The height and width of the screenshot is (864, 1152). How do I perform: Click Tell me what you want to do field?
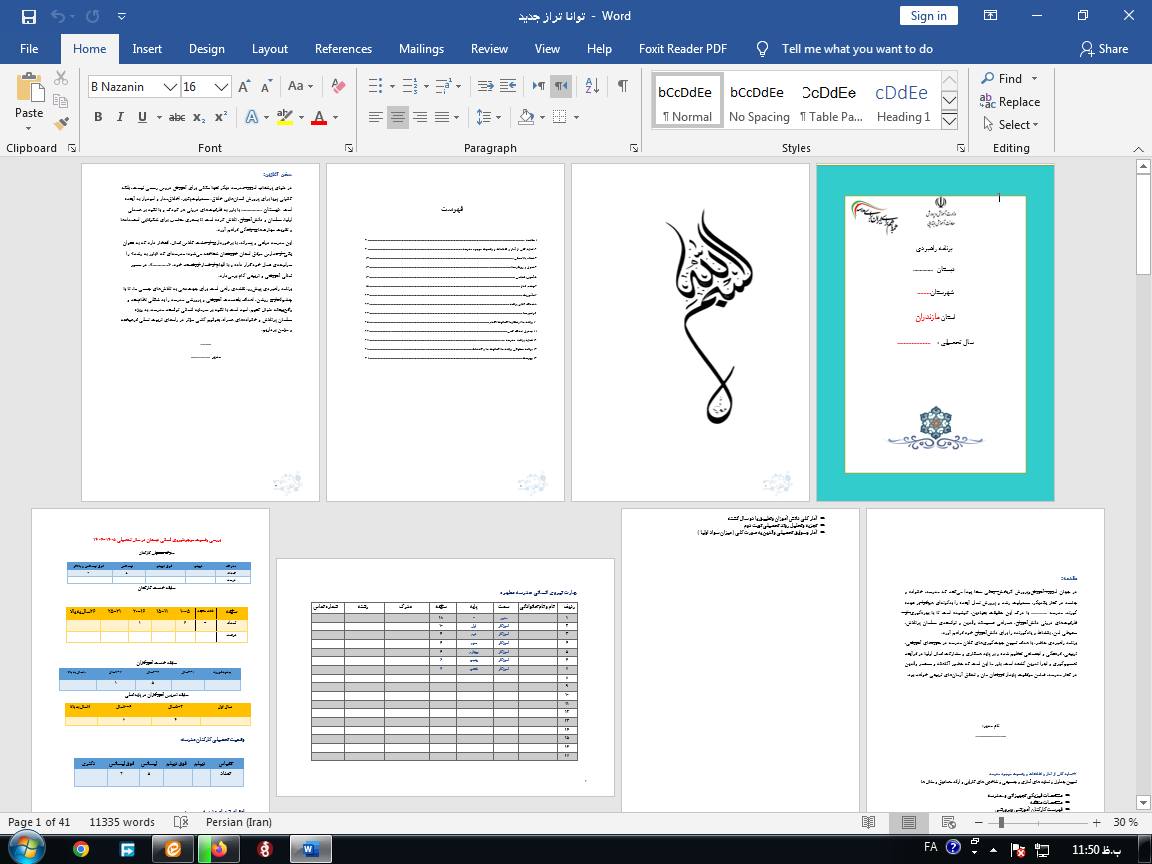click(x=857, y=48)
